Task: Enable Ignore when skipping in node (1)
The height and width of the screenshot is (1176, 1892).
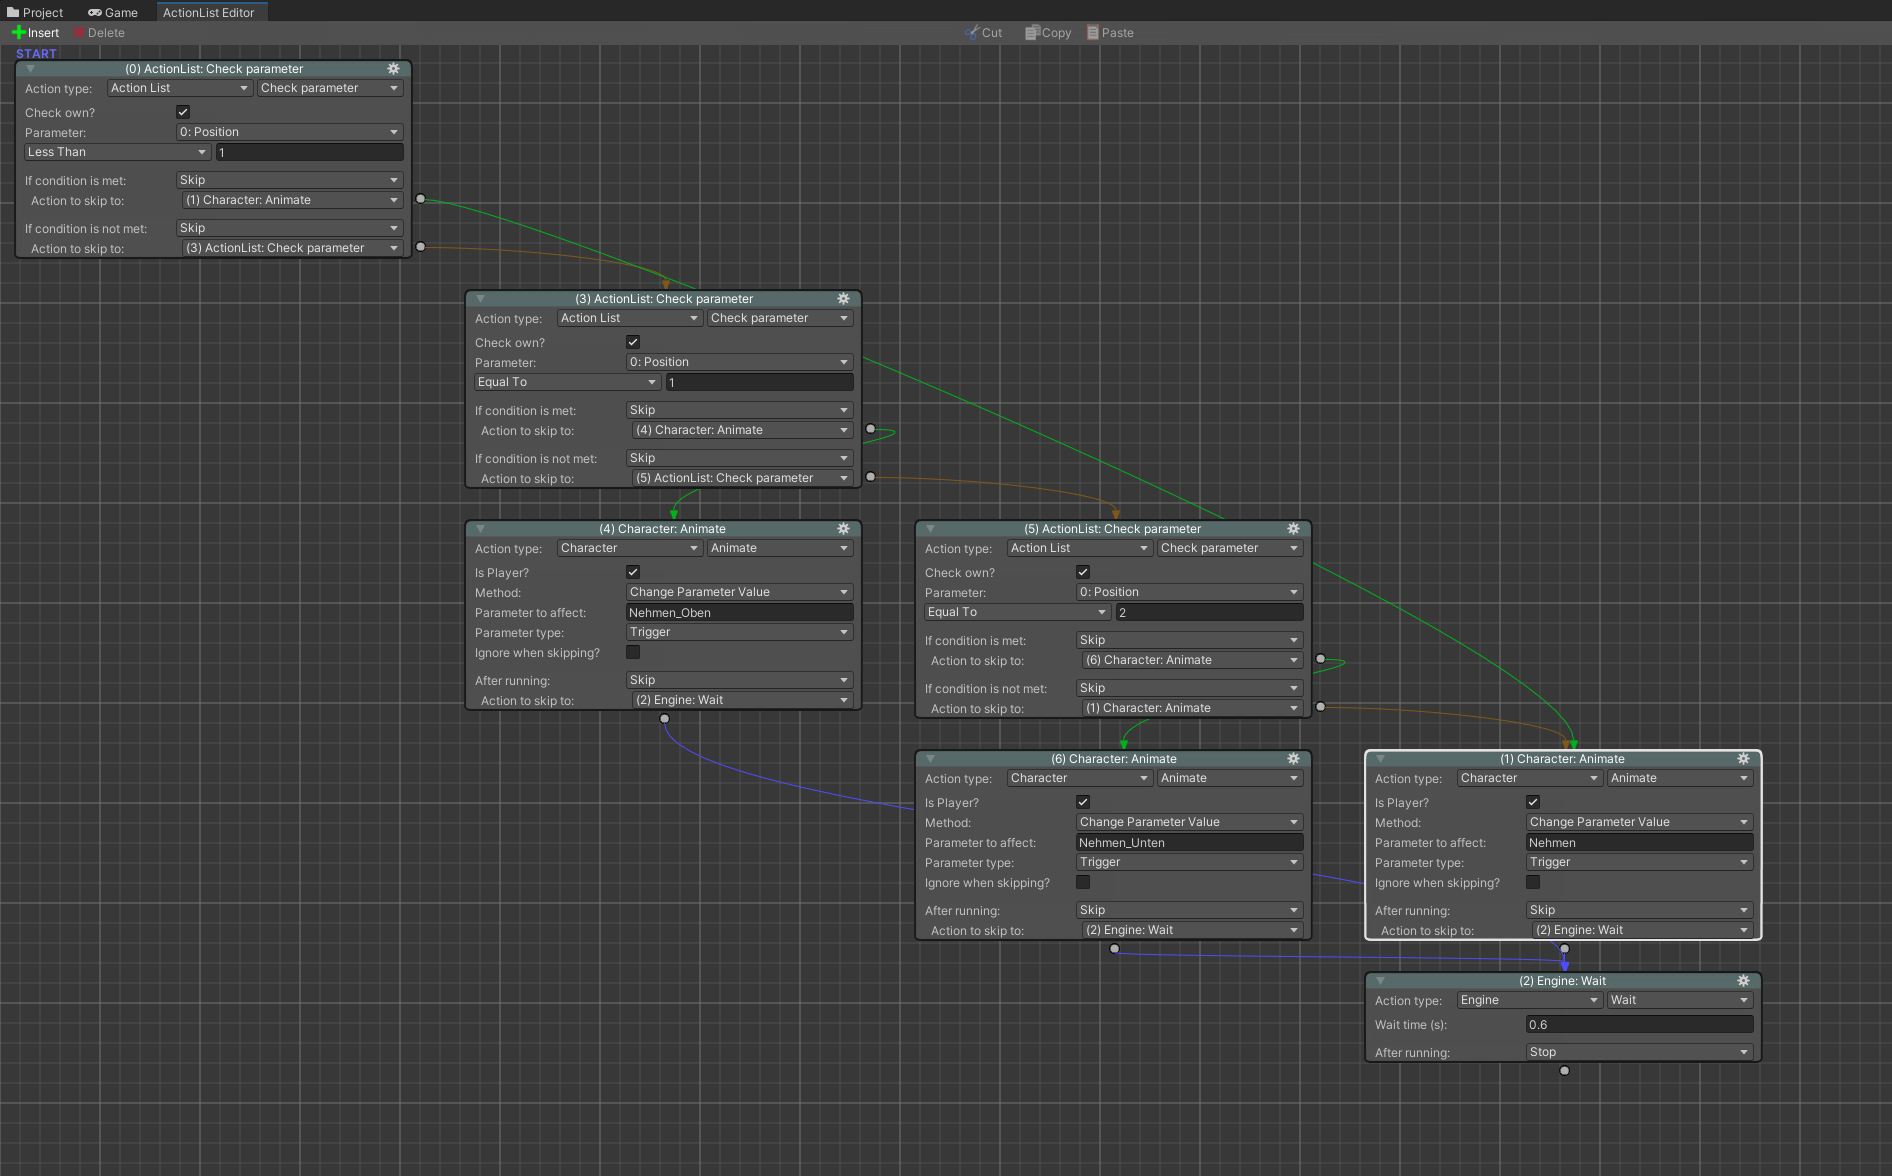Action: [1533, 882]
